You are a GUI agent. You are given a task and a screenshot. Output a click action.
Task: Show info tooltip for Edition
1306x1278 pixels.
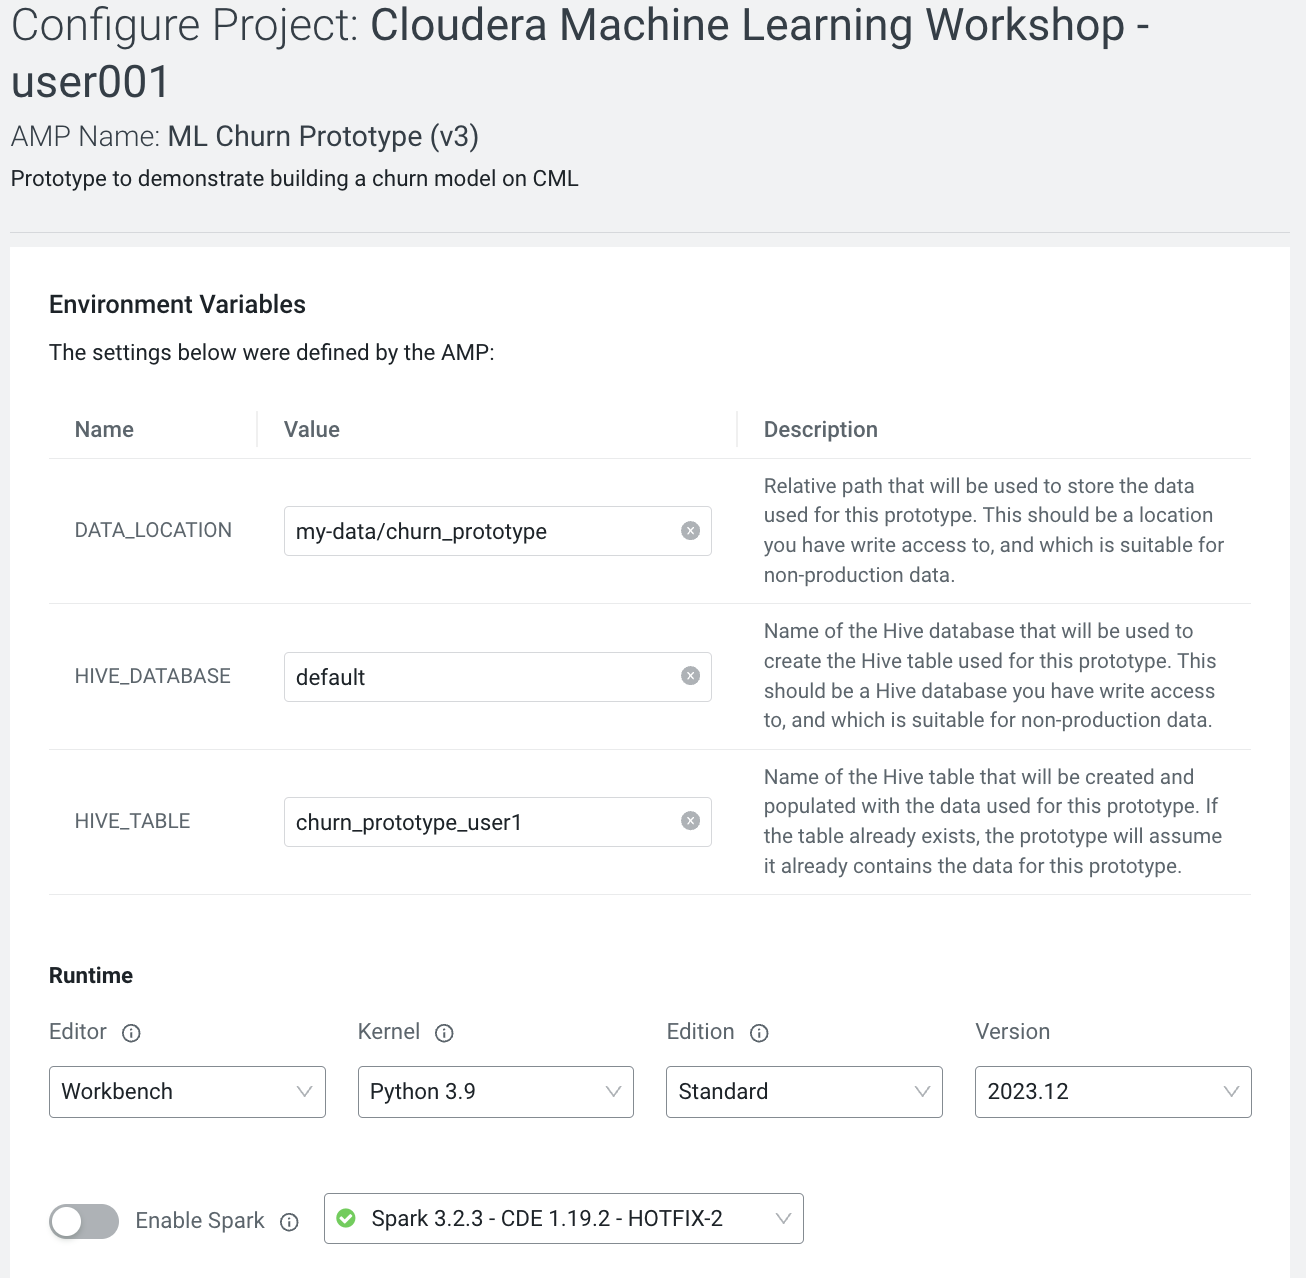click(759, 1033)
